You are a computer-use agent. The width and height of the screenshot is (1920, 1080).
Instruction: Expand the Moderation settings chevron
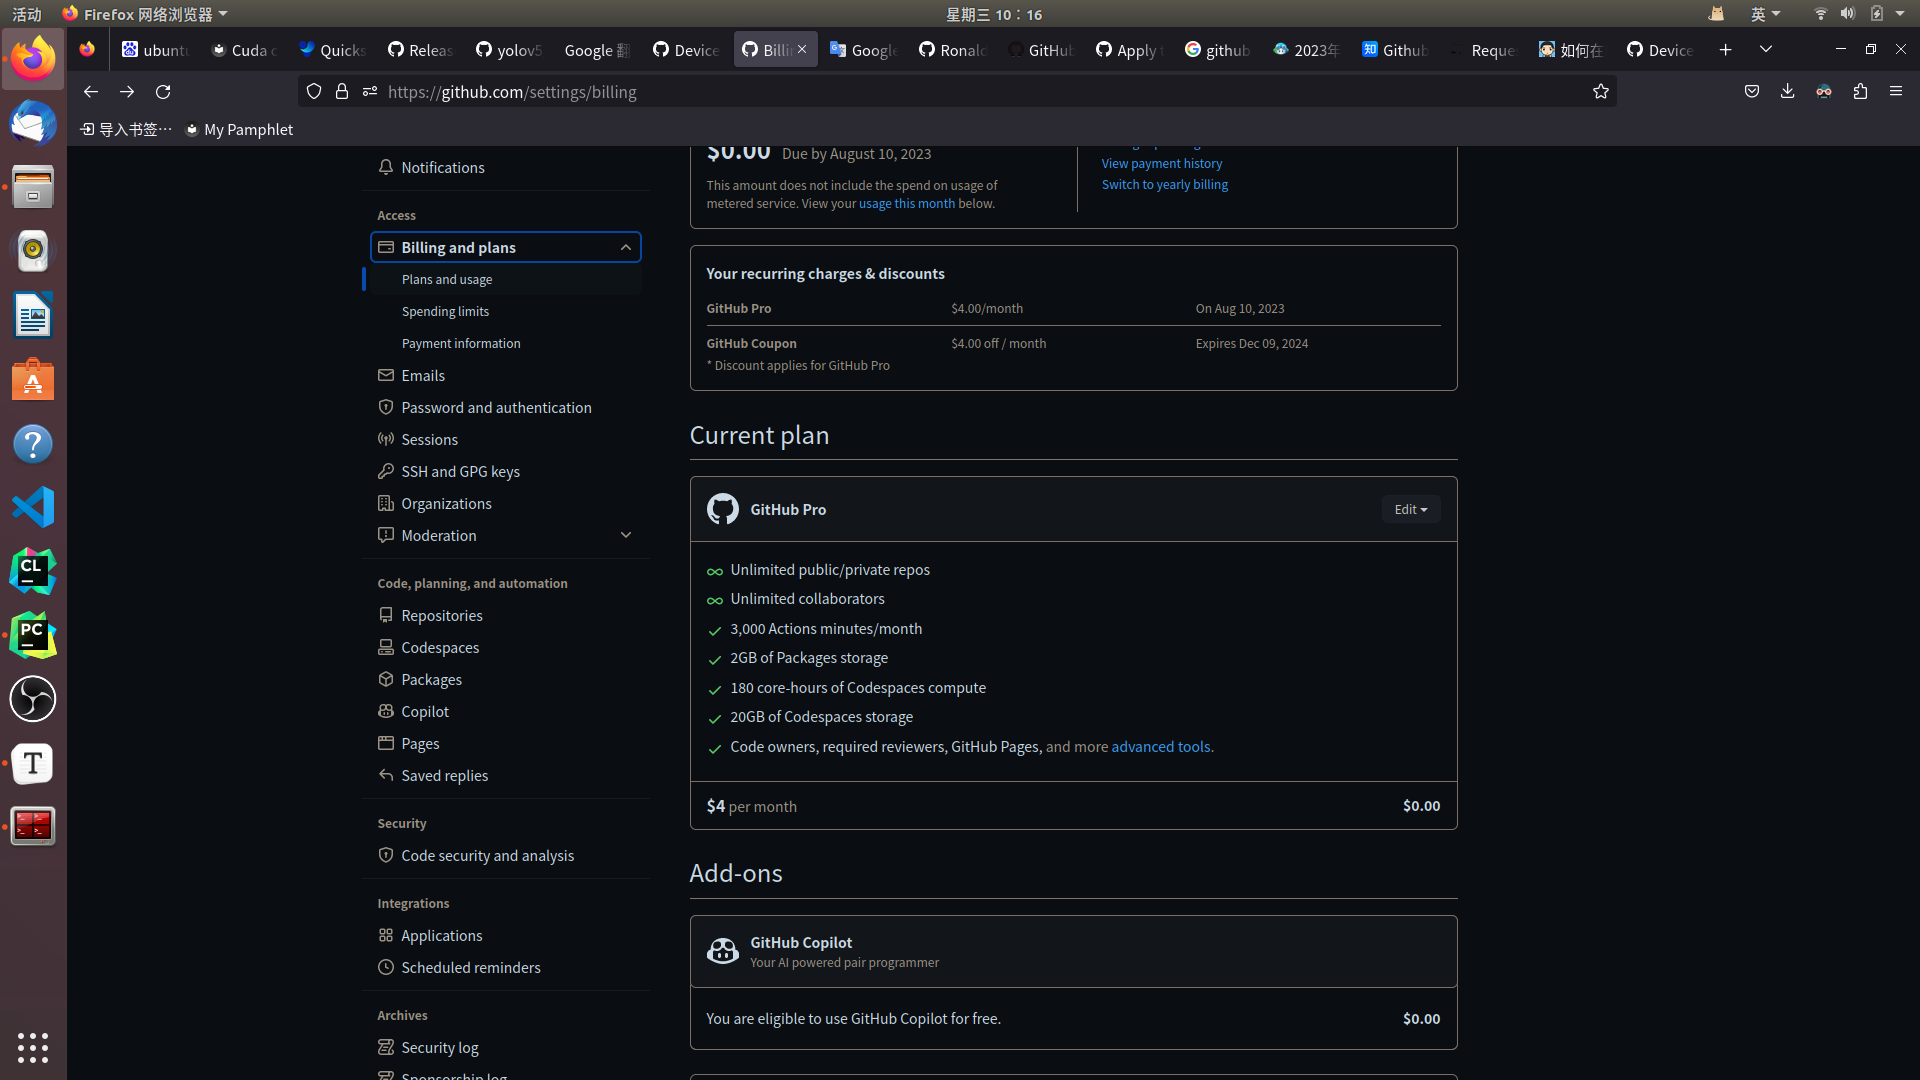coord(625,535)
